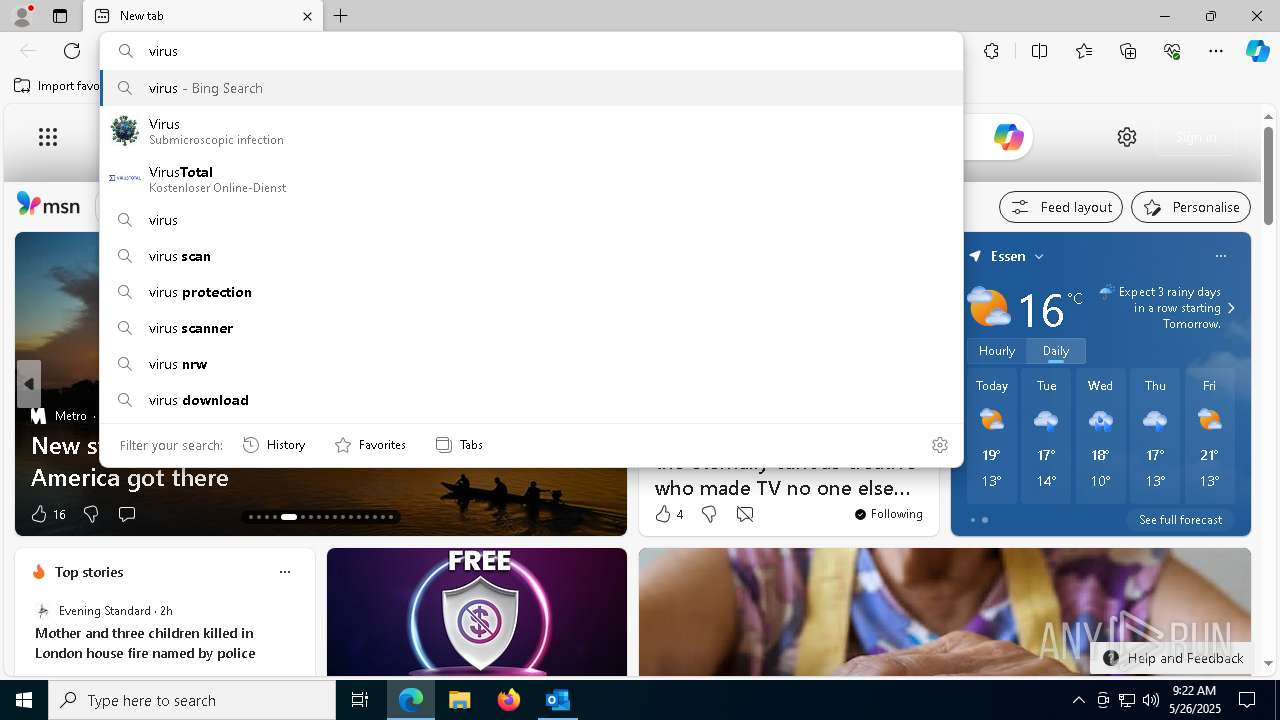Close the New tab tab

coord(307,16)
